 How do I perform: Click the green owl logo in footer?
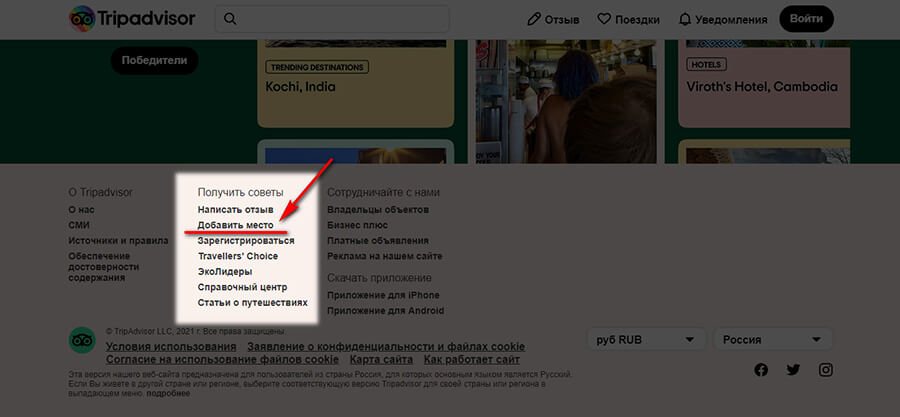click(82, 340)
